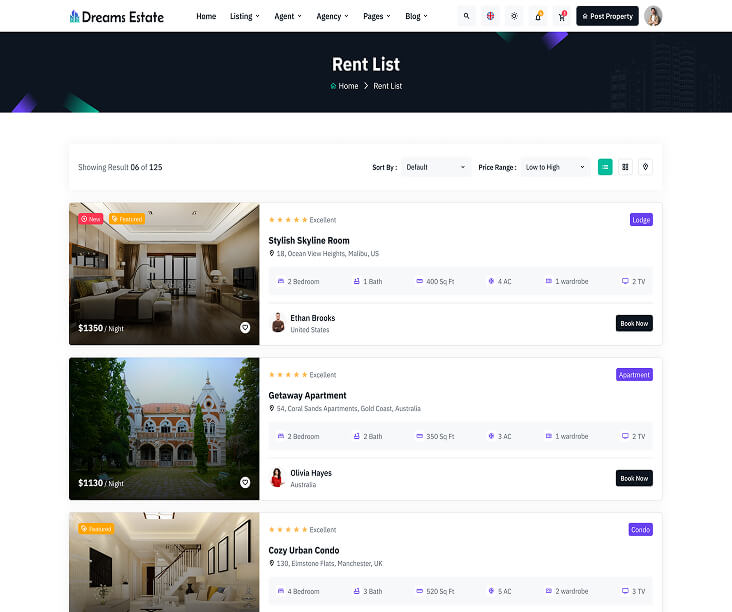
Task: Expand the Agent menu
Action: tap(288, 16)
